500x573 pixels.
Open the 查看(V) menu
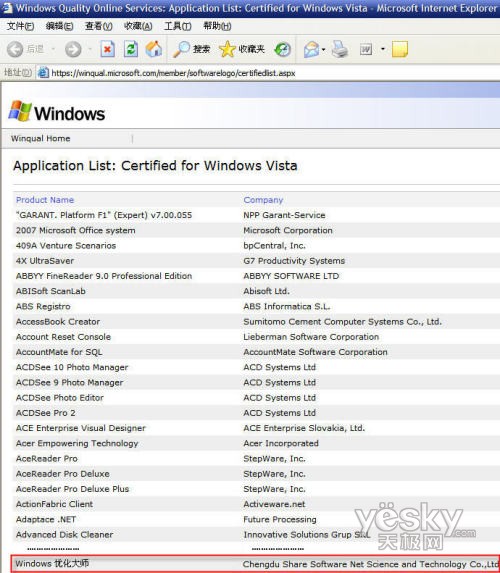pyautogui.click(x=98, y=26)
